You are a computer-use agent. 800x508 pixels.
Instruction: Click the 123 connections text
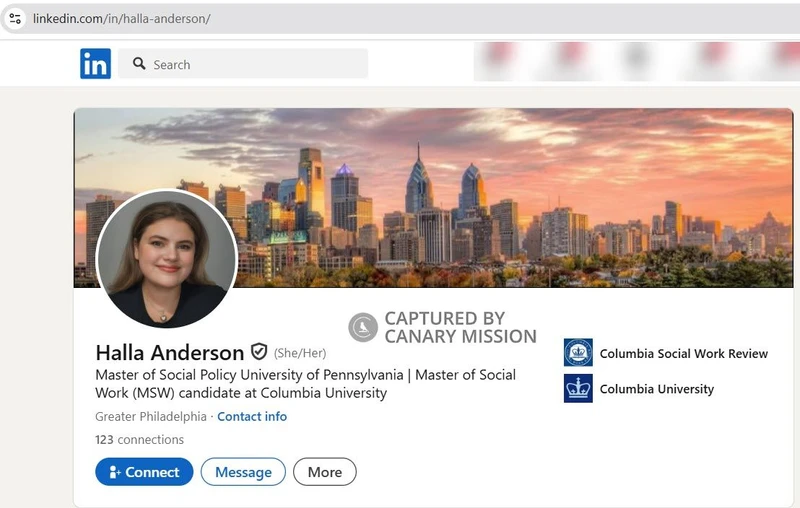[139, 440]
